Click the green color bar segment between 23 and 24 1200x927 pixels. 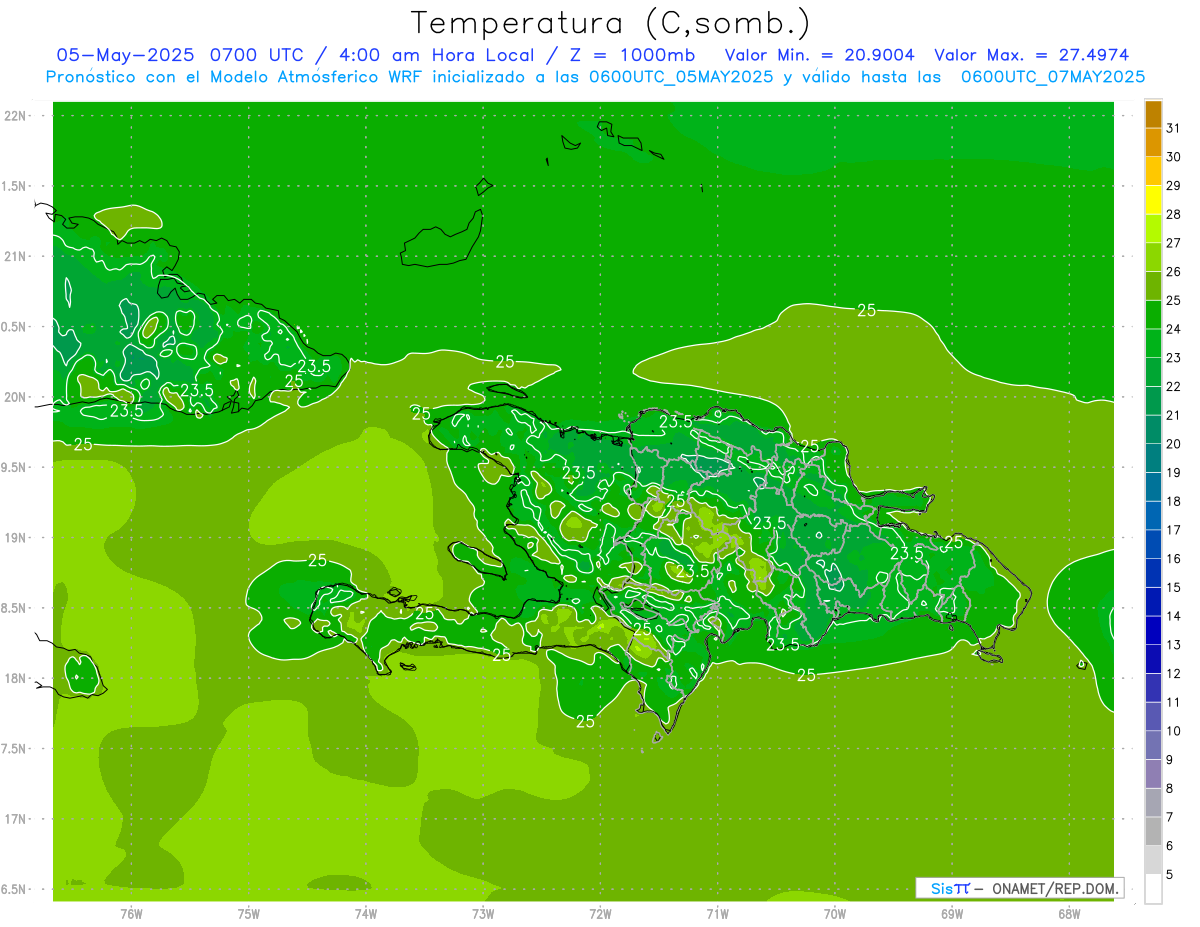(x=1153, y=343)
